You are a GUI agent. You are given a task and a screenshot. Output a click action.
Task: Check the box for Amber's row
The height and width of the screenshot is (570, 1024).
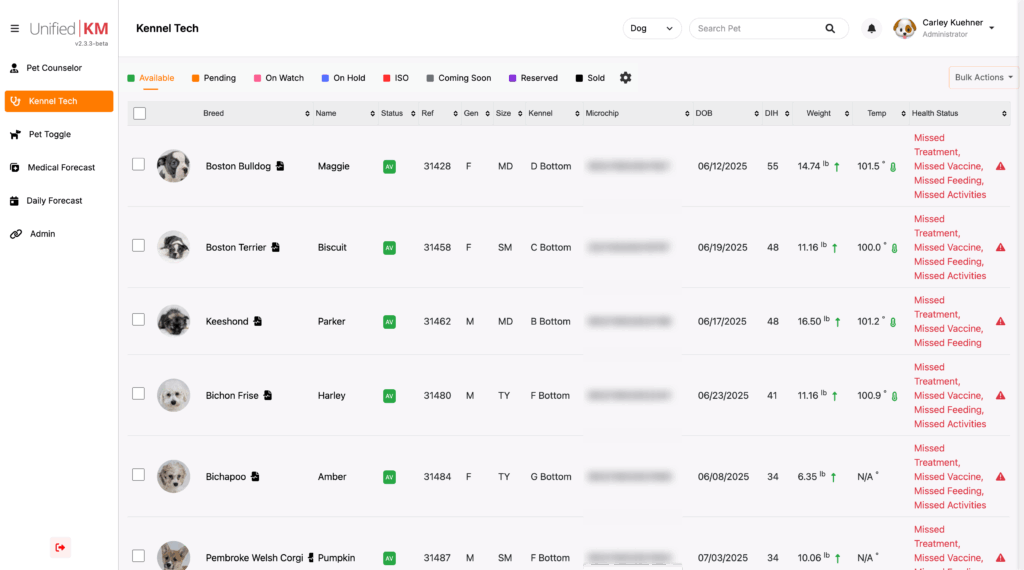138,475
